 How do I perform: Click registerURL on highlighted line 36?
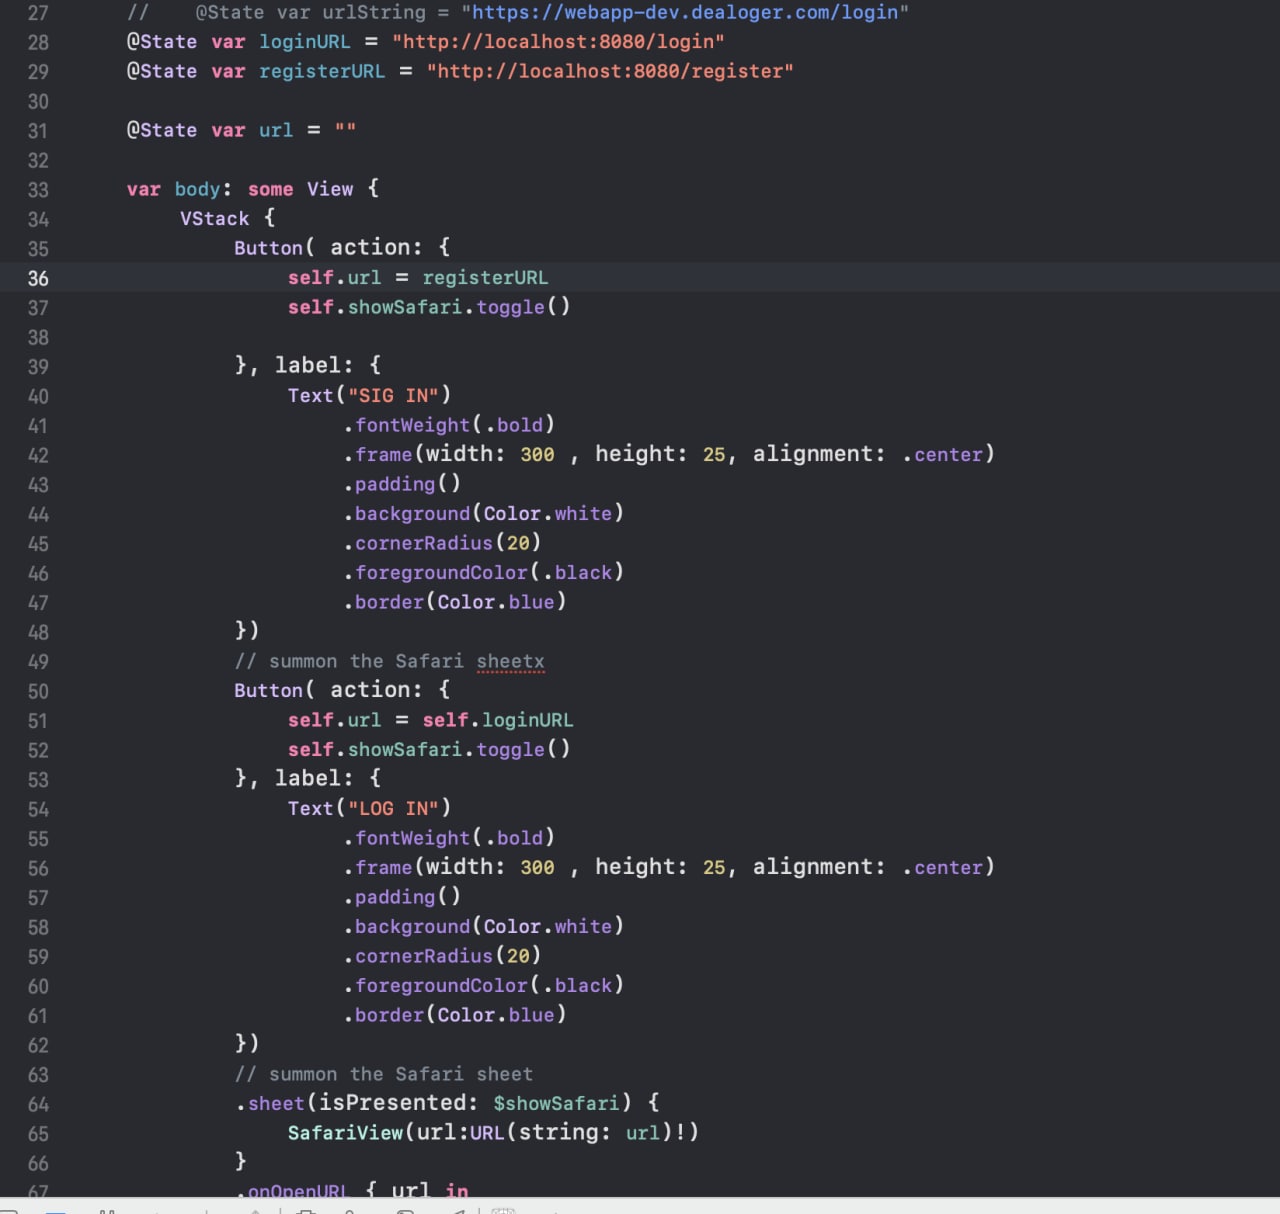[485, 277]
